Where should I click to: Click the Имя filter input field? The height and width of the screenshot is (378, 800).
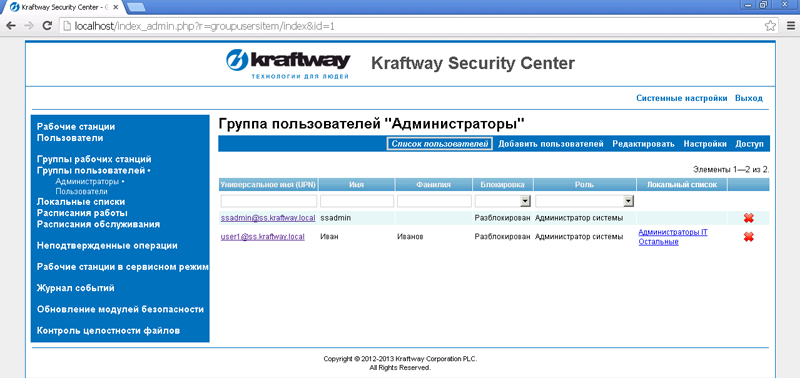tap(357, 201)
